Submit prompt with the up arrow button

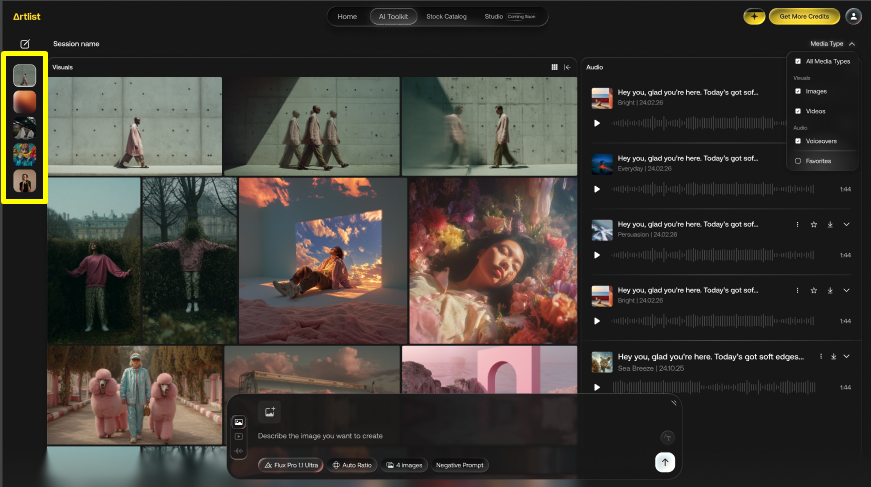click(x=664, y=461)
